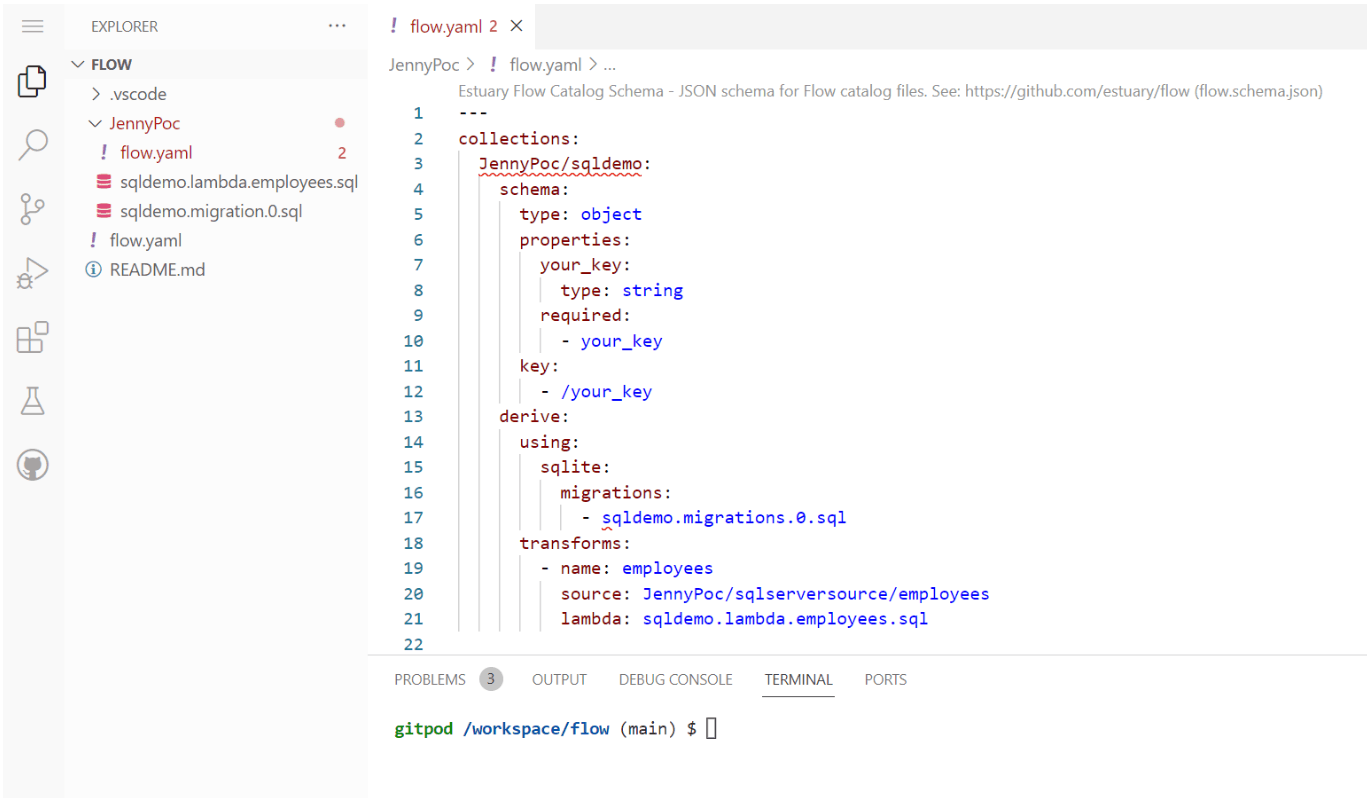Switch to the DEBUG CONSOLE tab
The height and width of the screenshot is (806, 1372).
point(676,679)
